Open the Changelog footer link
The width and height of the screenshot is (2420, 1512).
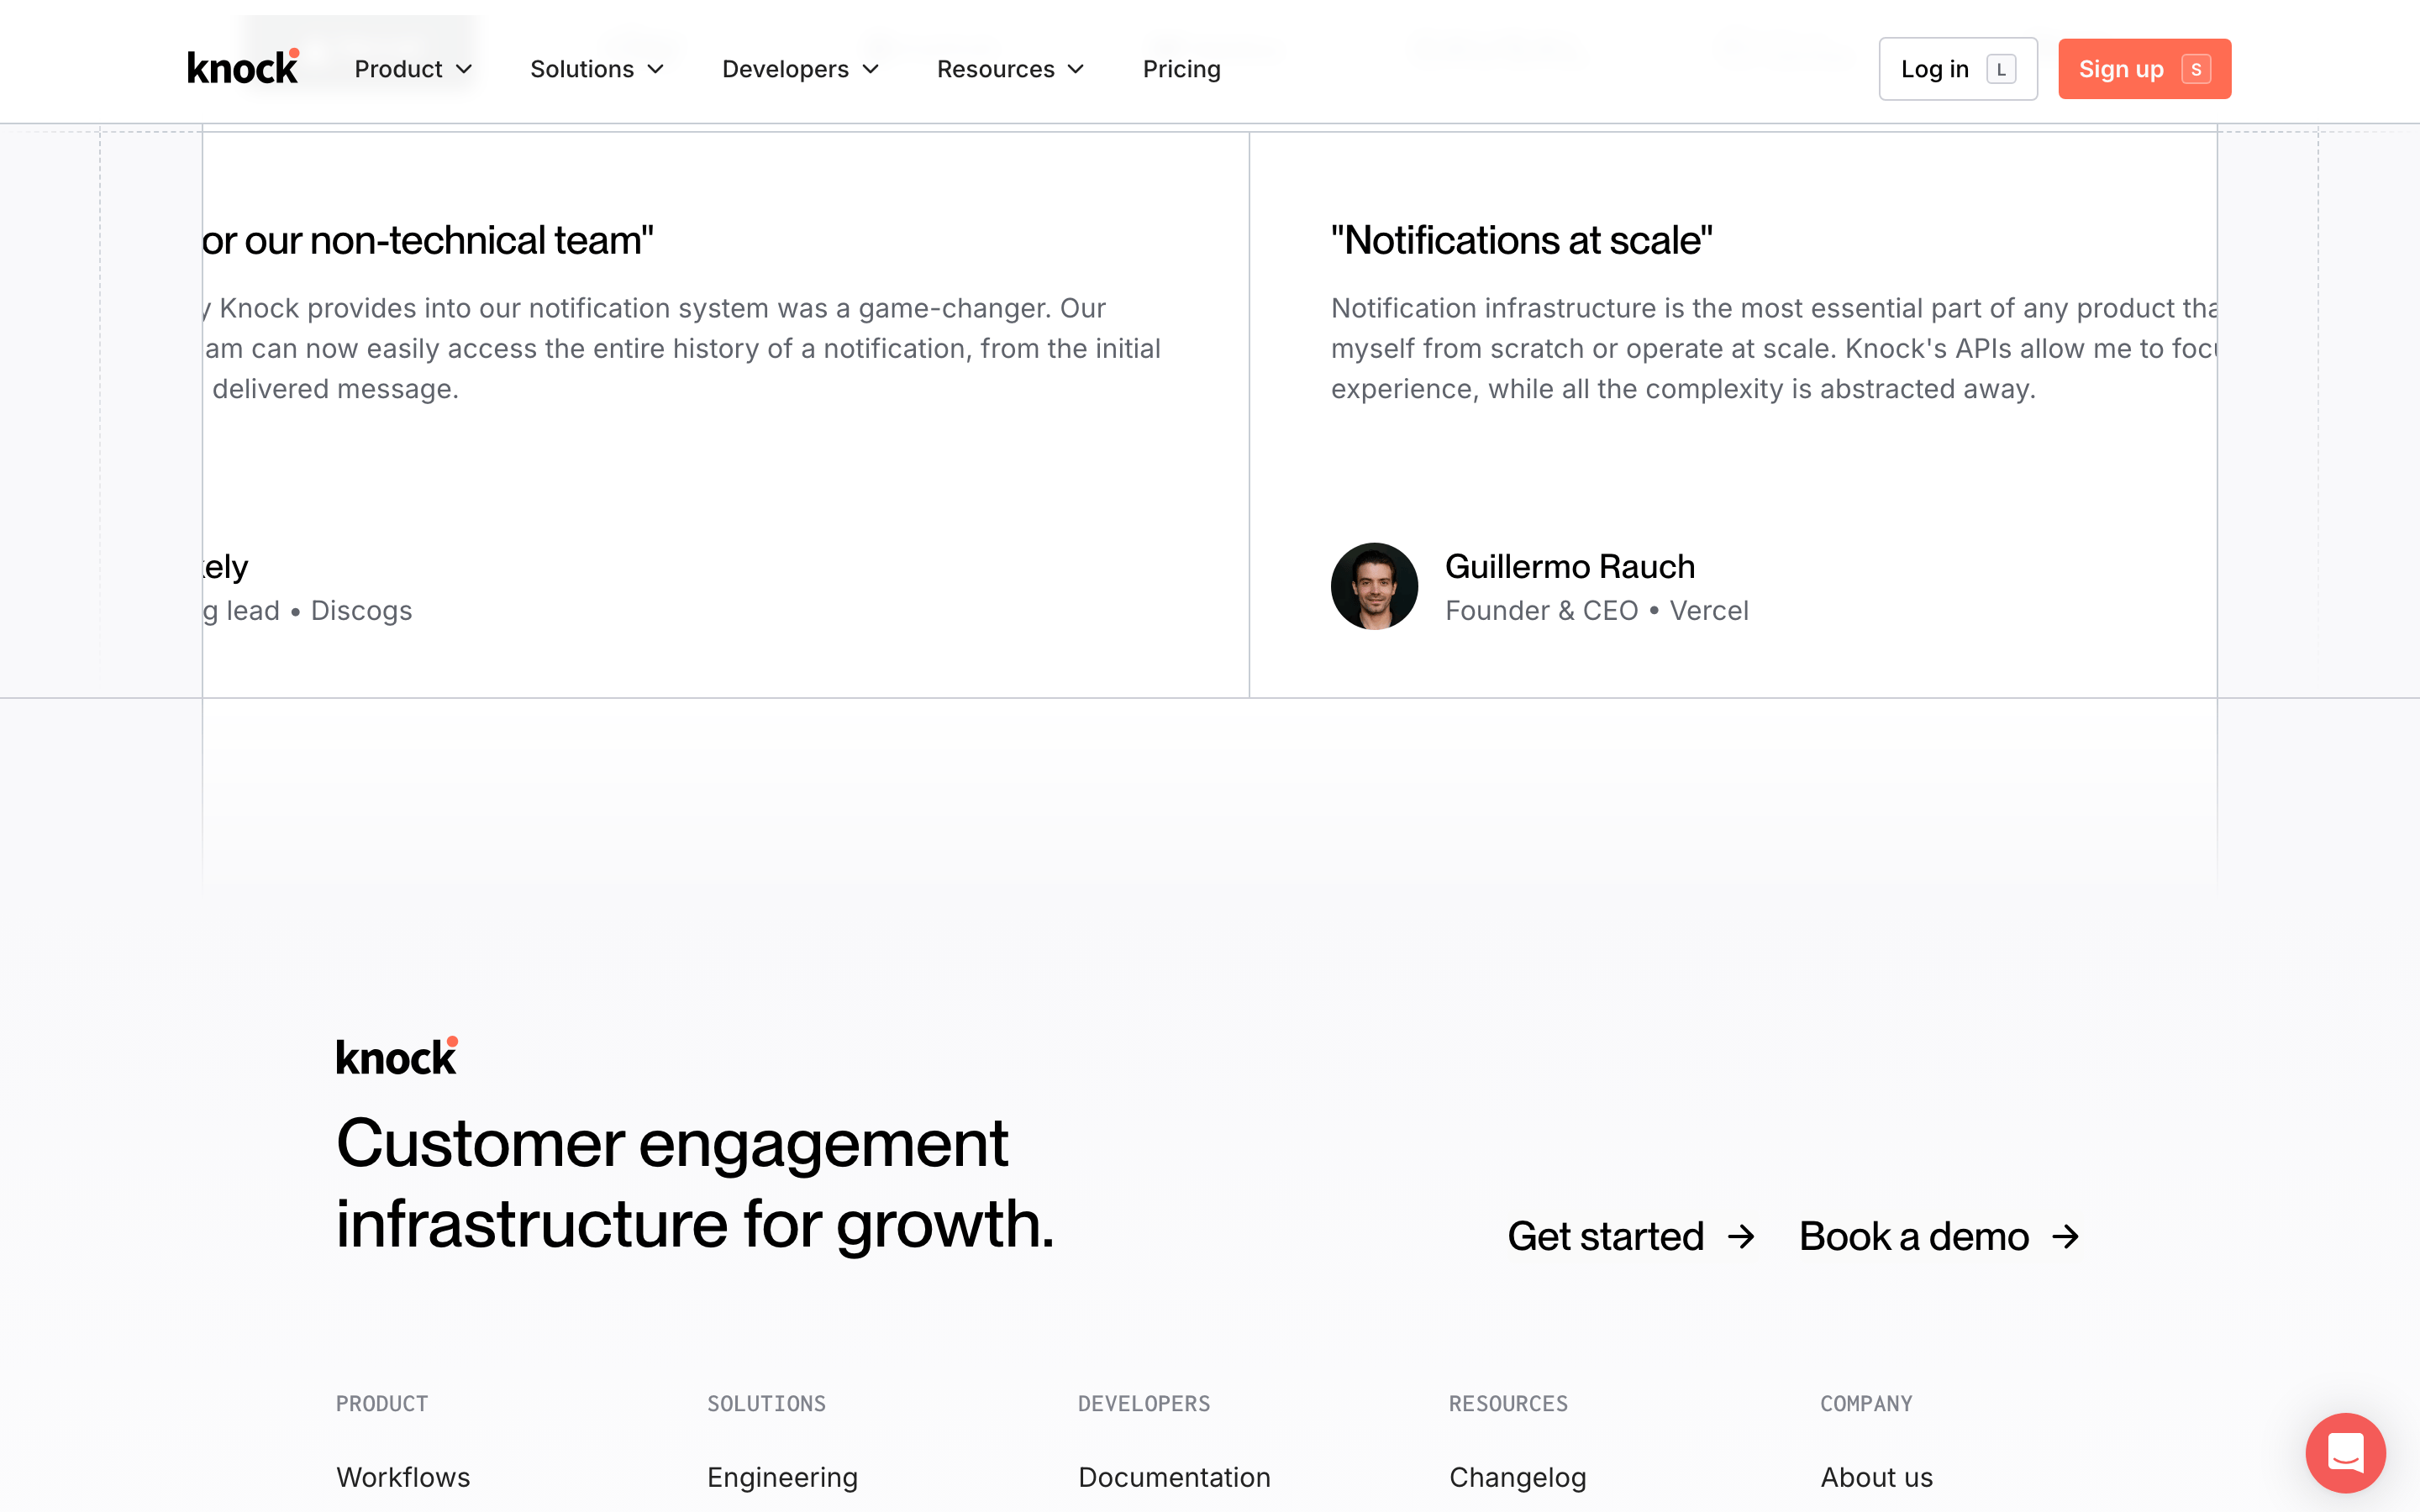click(x=1517, y=1477)
